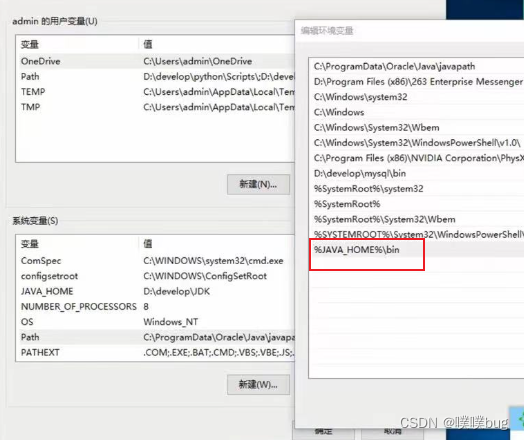Confirm with 确定 in edit environment variable dialog
This screenshot has width=524, height=440.
pyautogui.click(x=323, y=432)
